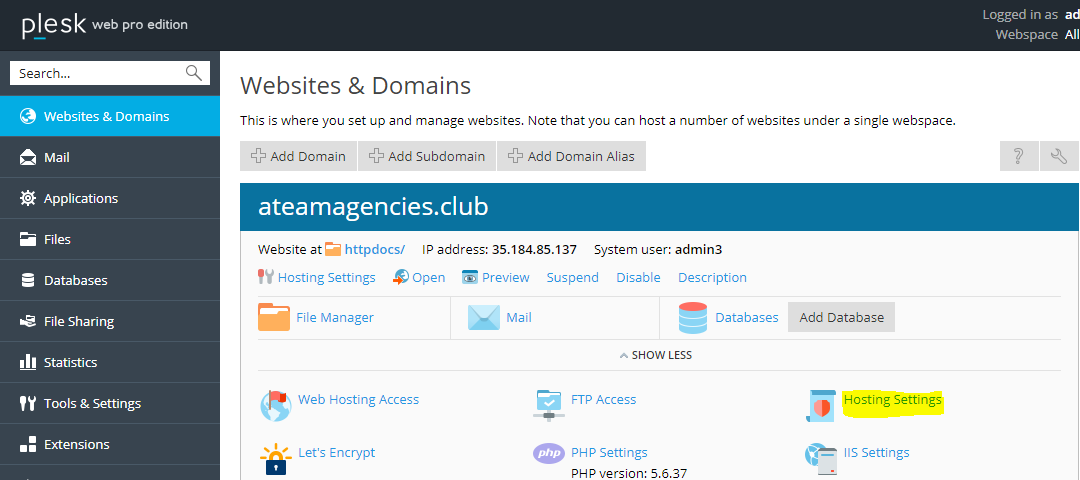Open the Mail section in sidebar

coord(57,157)
